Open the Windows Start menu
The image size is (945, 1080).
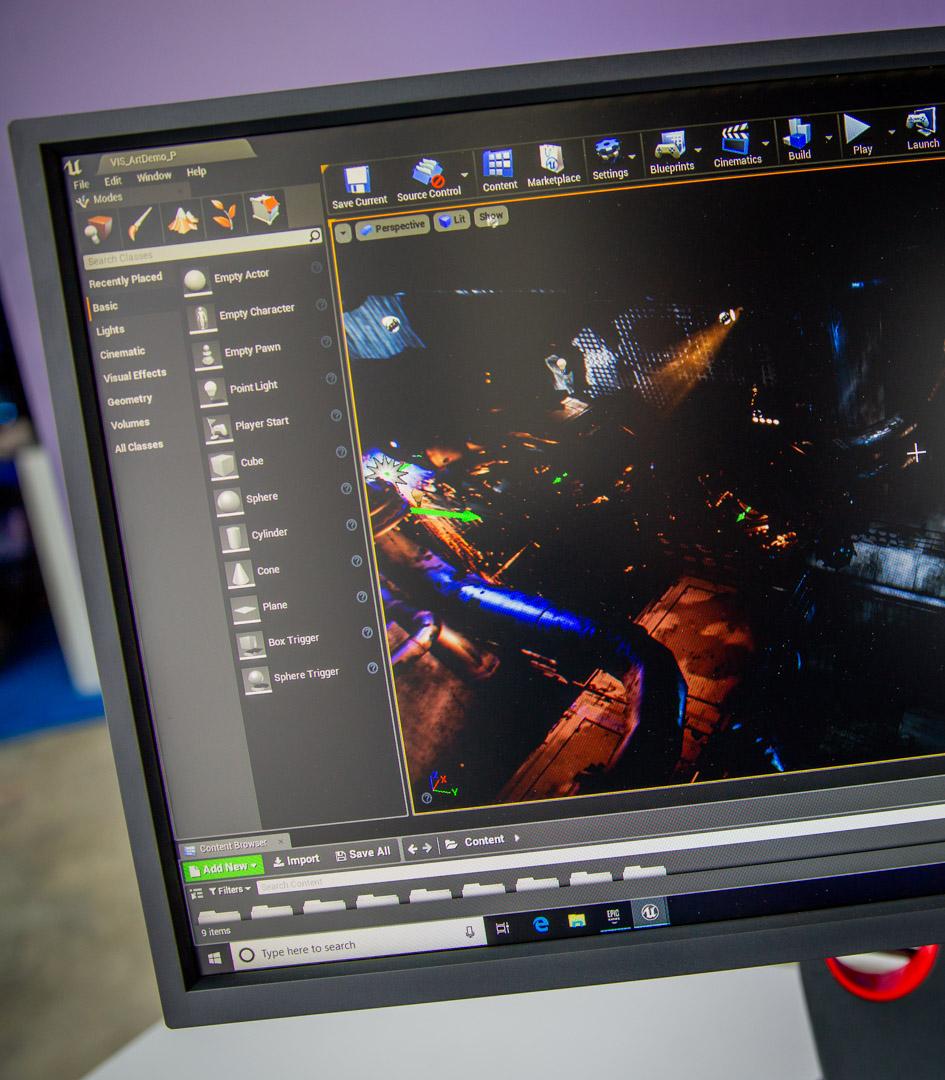tap(214, 958)
